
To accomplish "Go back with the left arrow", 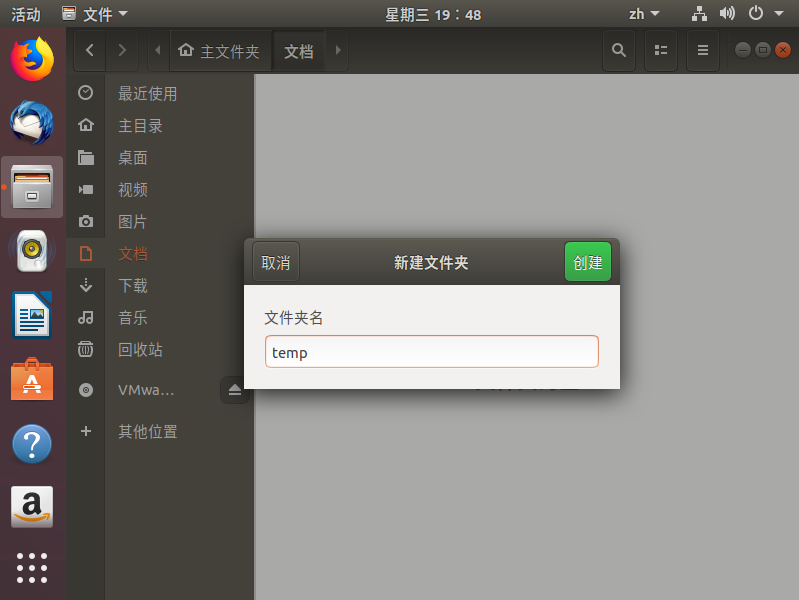I will 90,50.
